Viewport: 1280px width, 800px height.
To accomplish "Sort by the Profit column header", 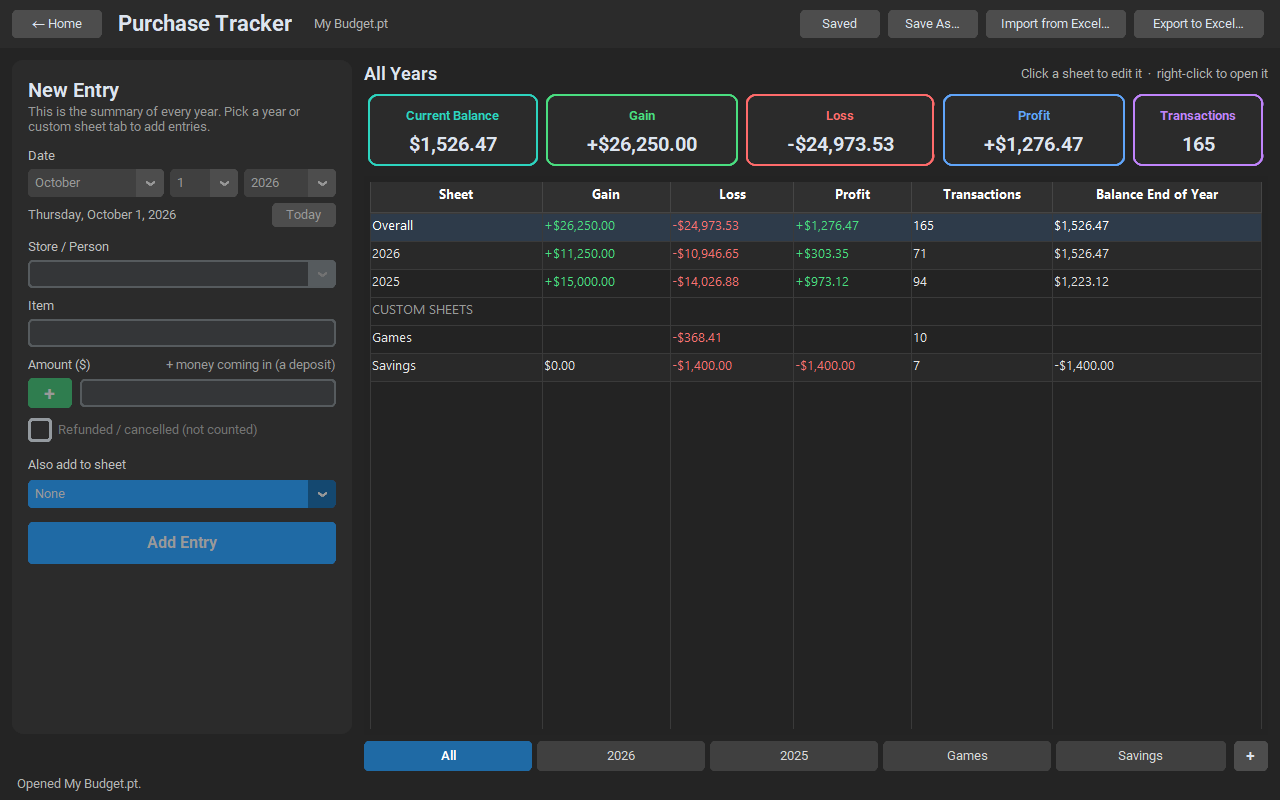I will coord(852,195).
